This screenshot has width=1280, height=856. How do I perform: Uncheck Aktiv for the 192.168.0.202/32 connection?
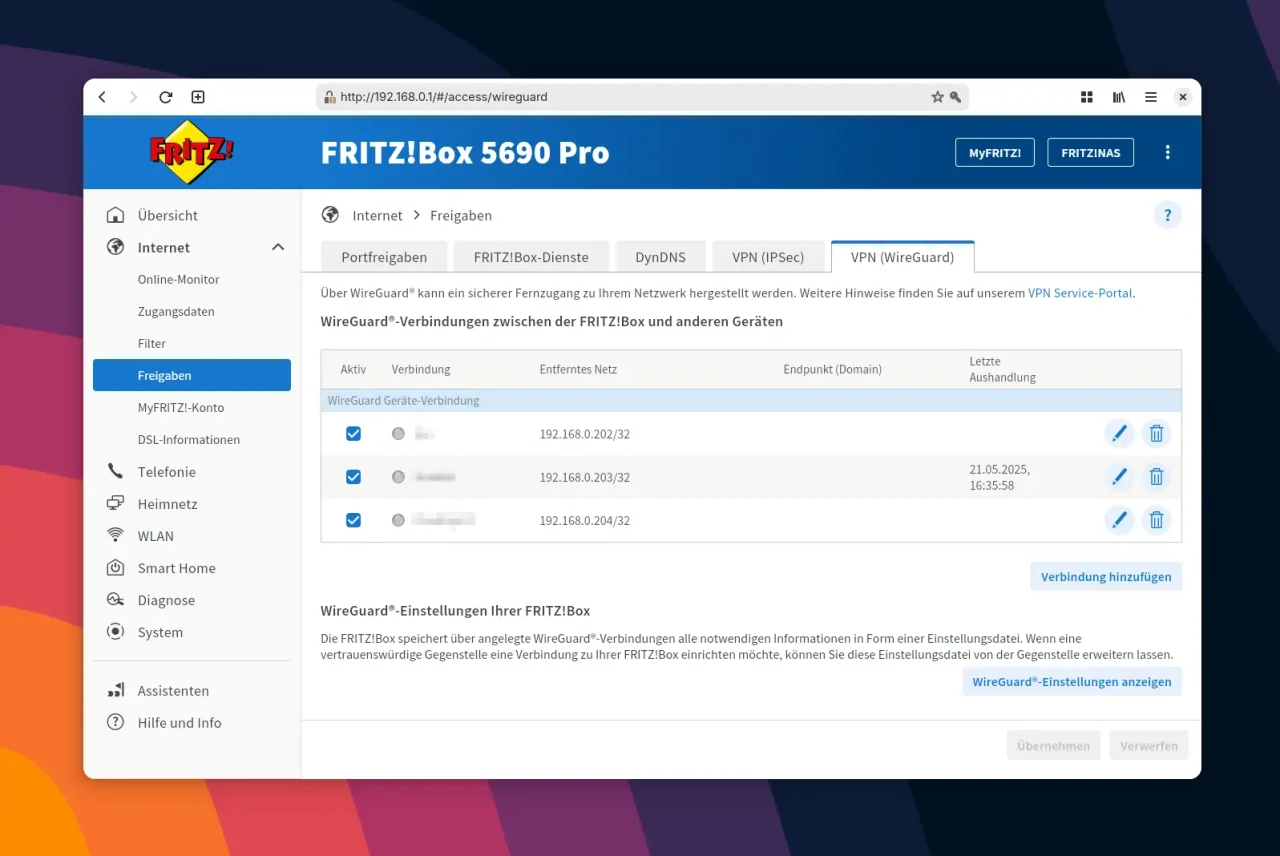tap(353, 434)
